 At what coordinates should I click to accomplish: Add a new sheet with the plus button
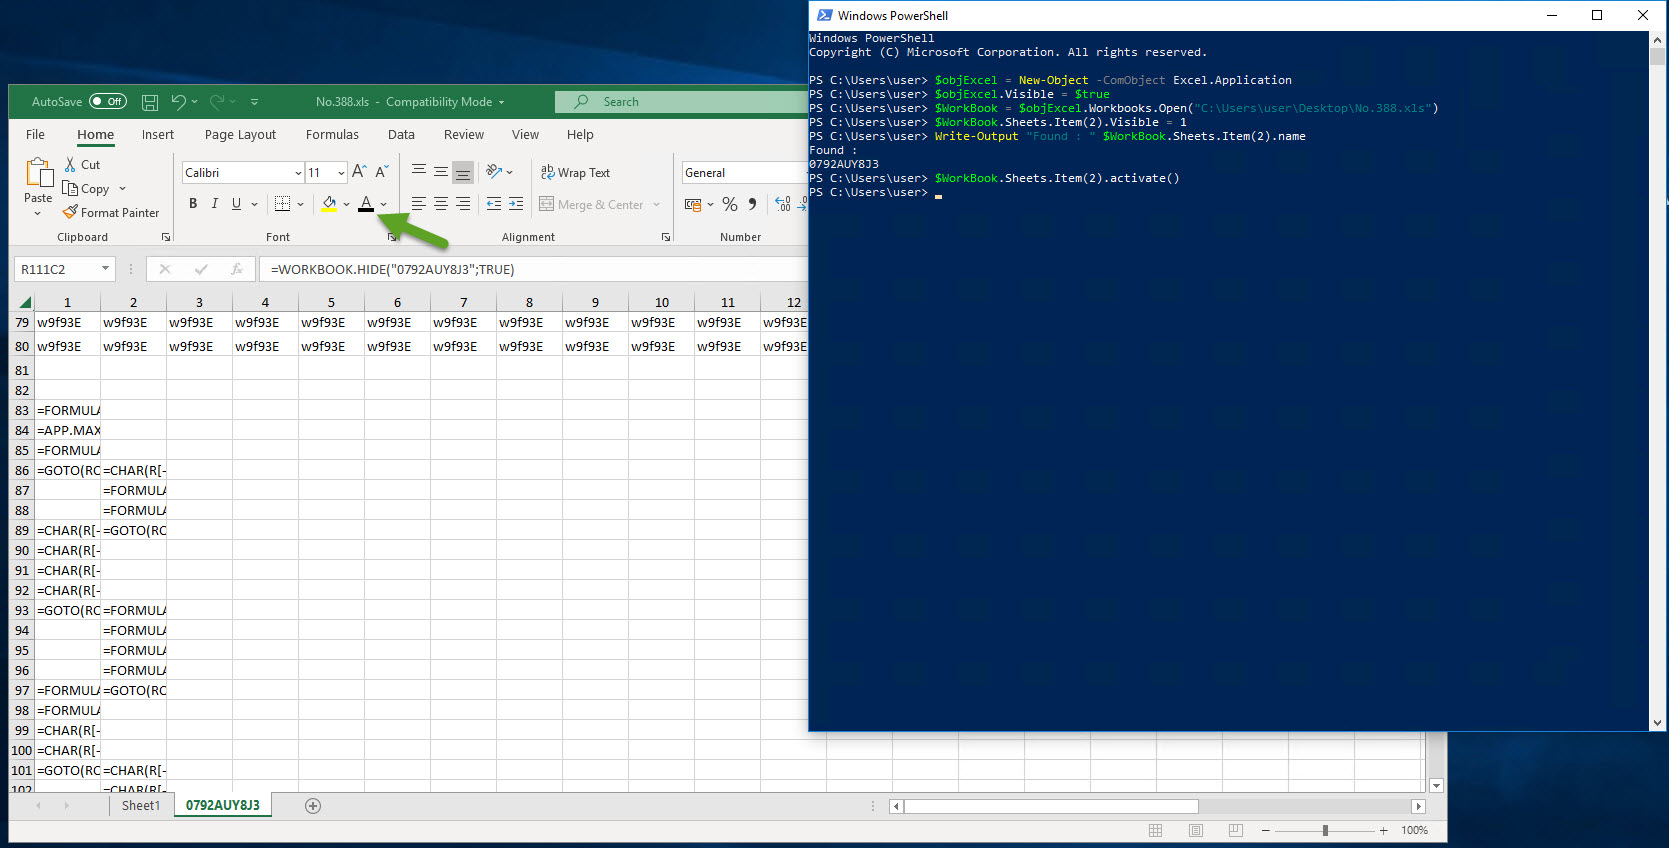[313, 806]
